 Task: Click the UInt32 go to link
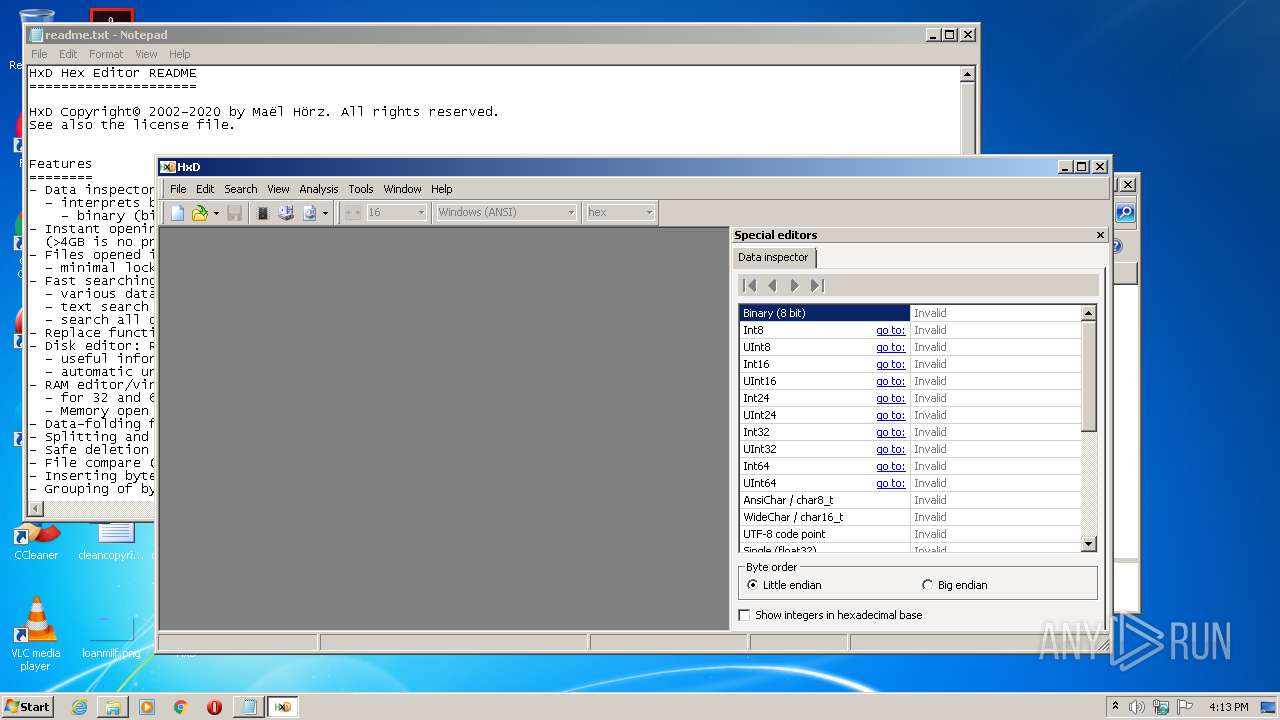pos(890,449)
